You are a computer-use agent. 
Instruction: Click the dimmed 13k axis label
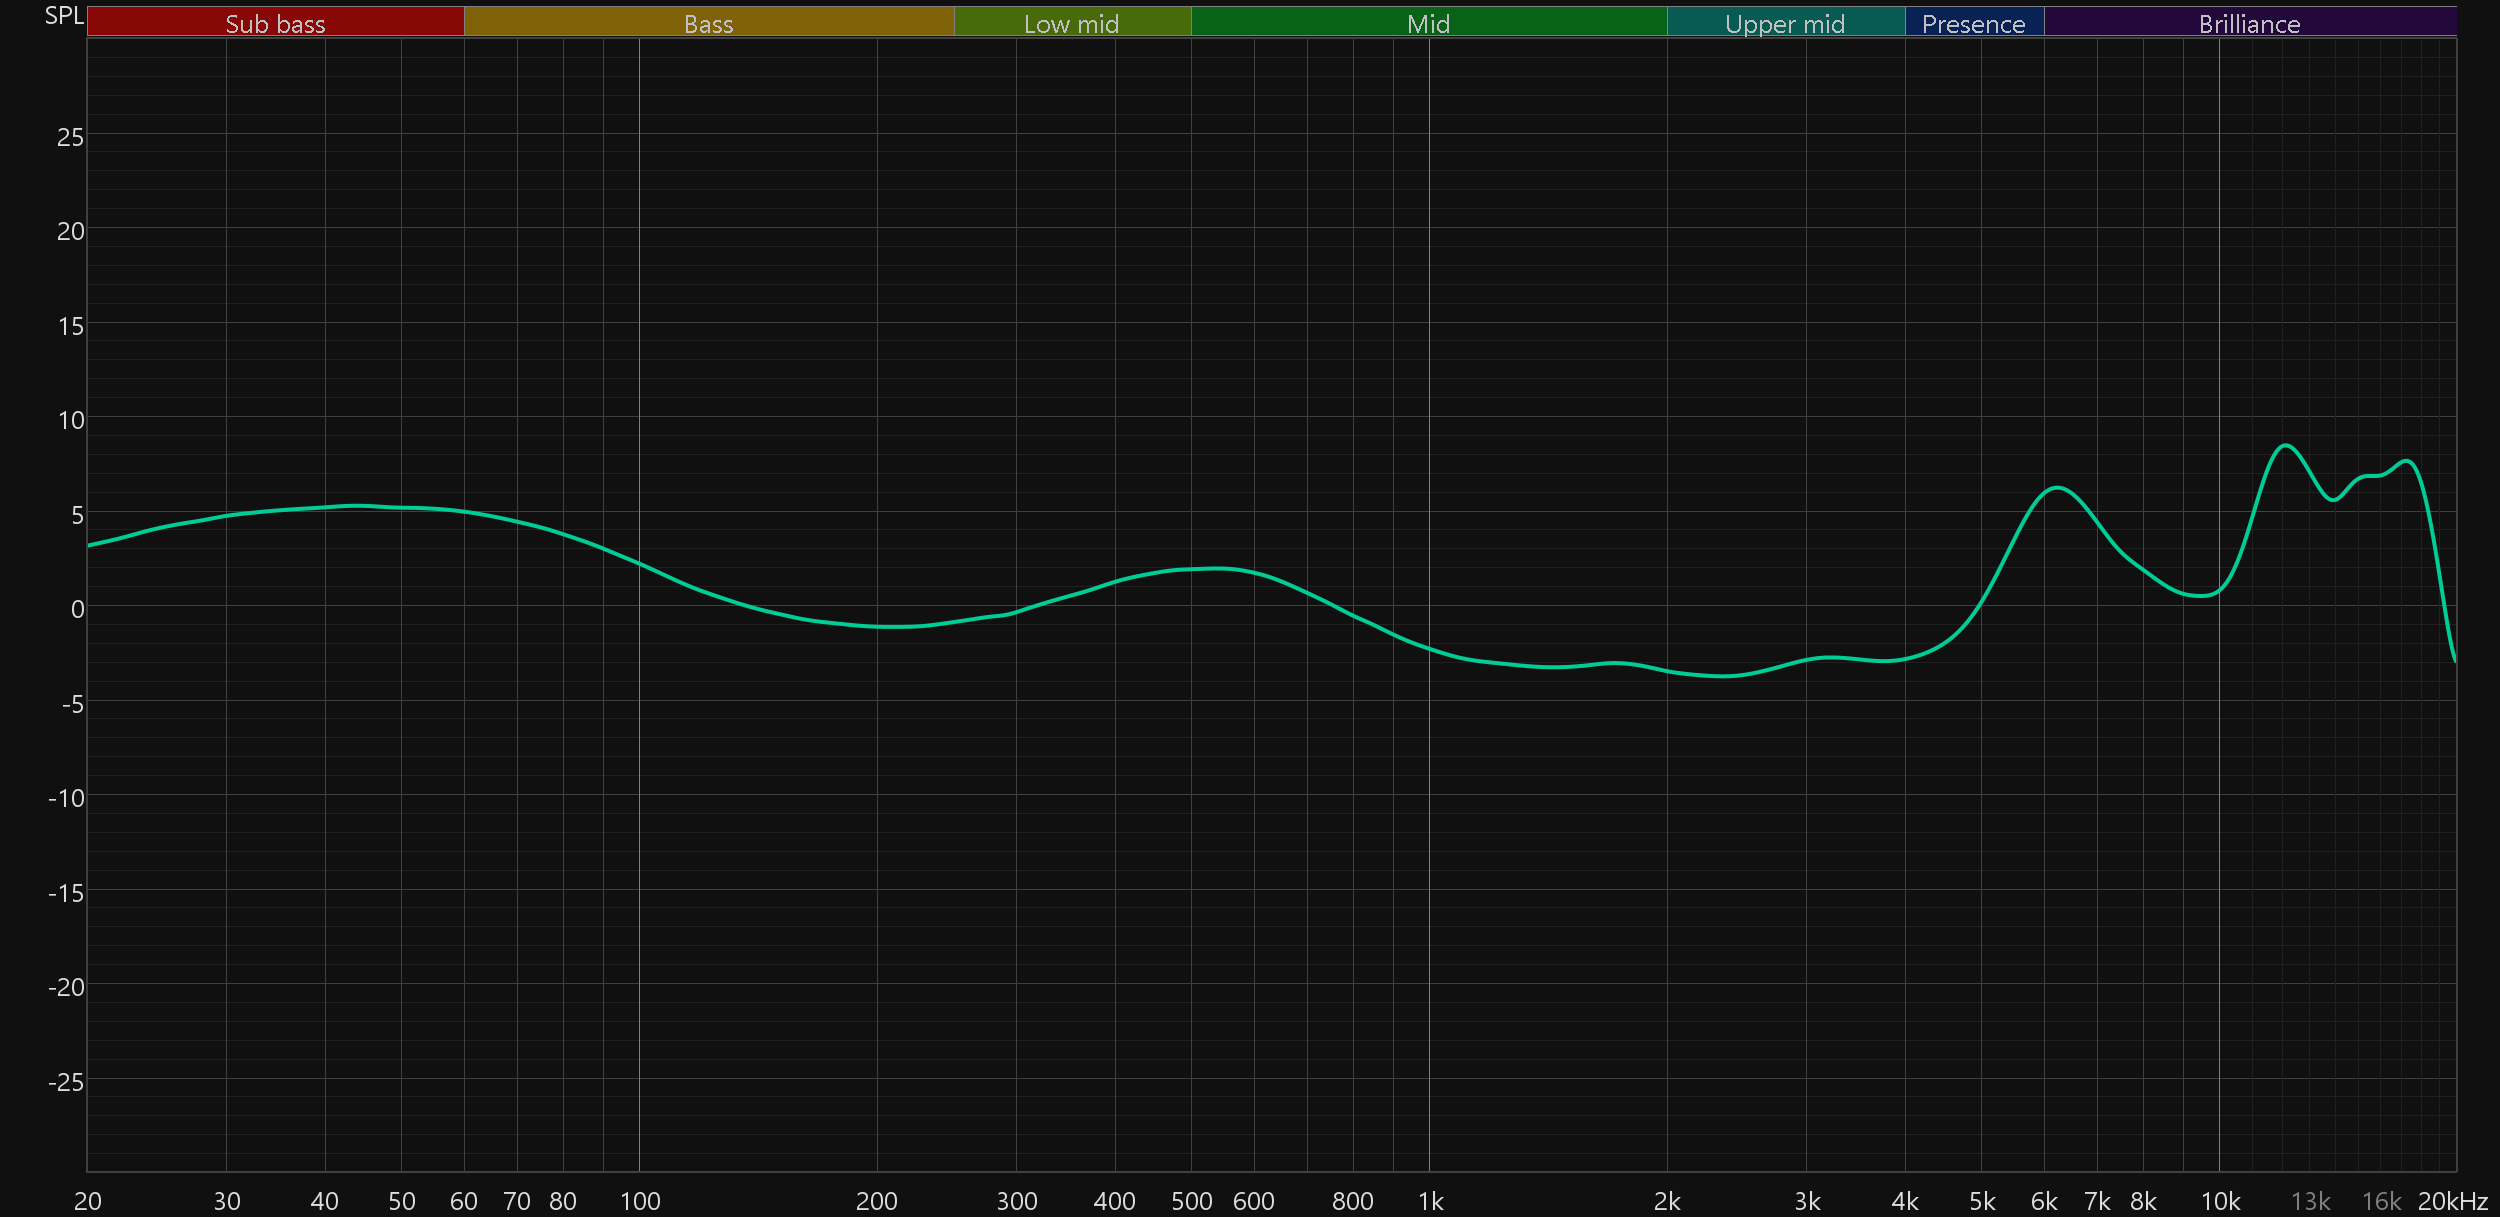pyautogui.click(x=2310, y=1201)
